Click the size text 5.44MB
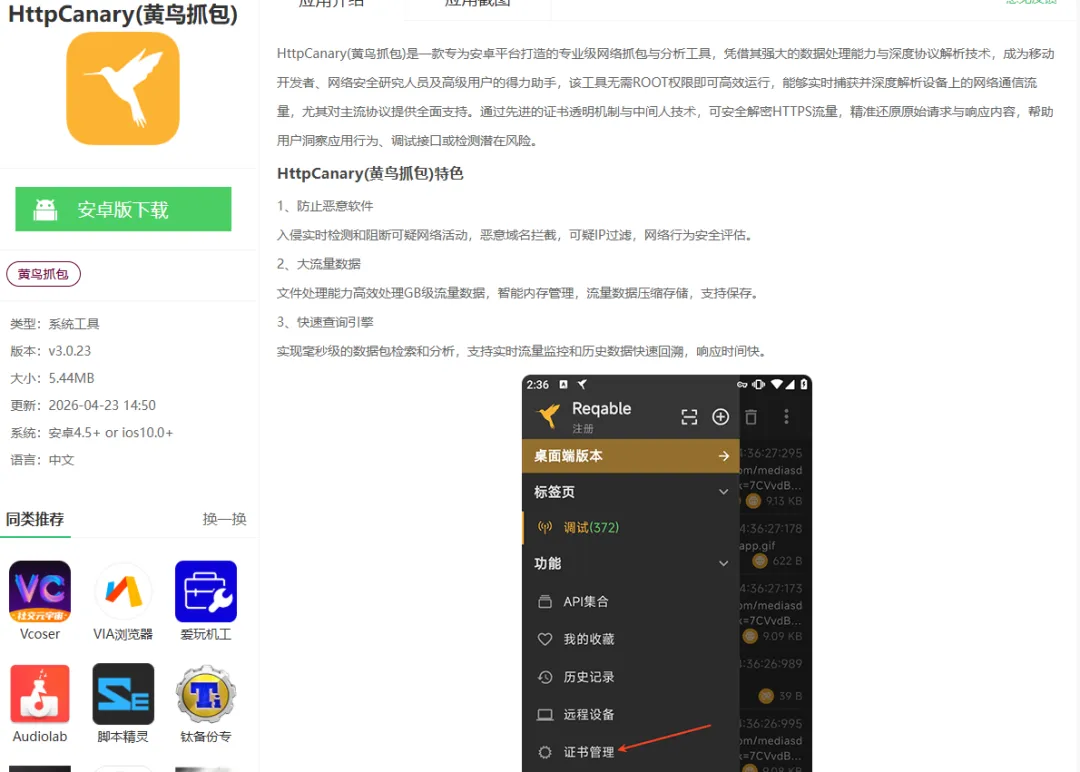The width and height of the screenshot is (1080, 772). coord(72,378)
